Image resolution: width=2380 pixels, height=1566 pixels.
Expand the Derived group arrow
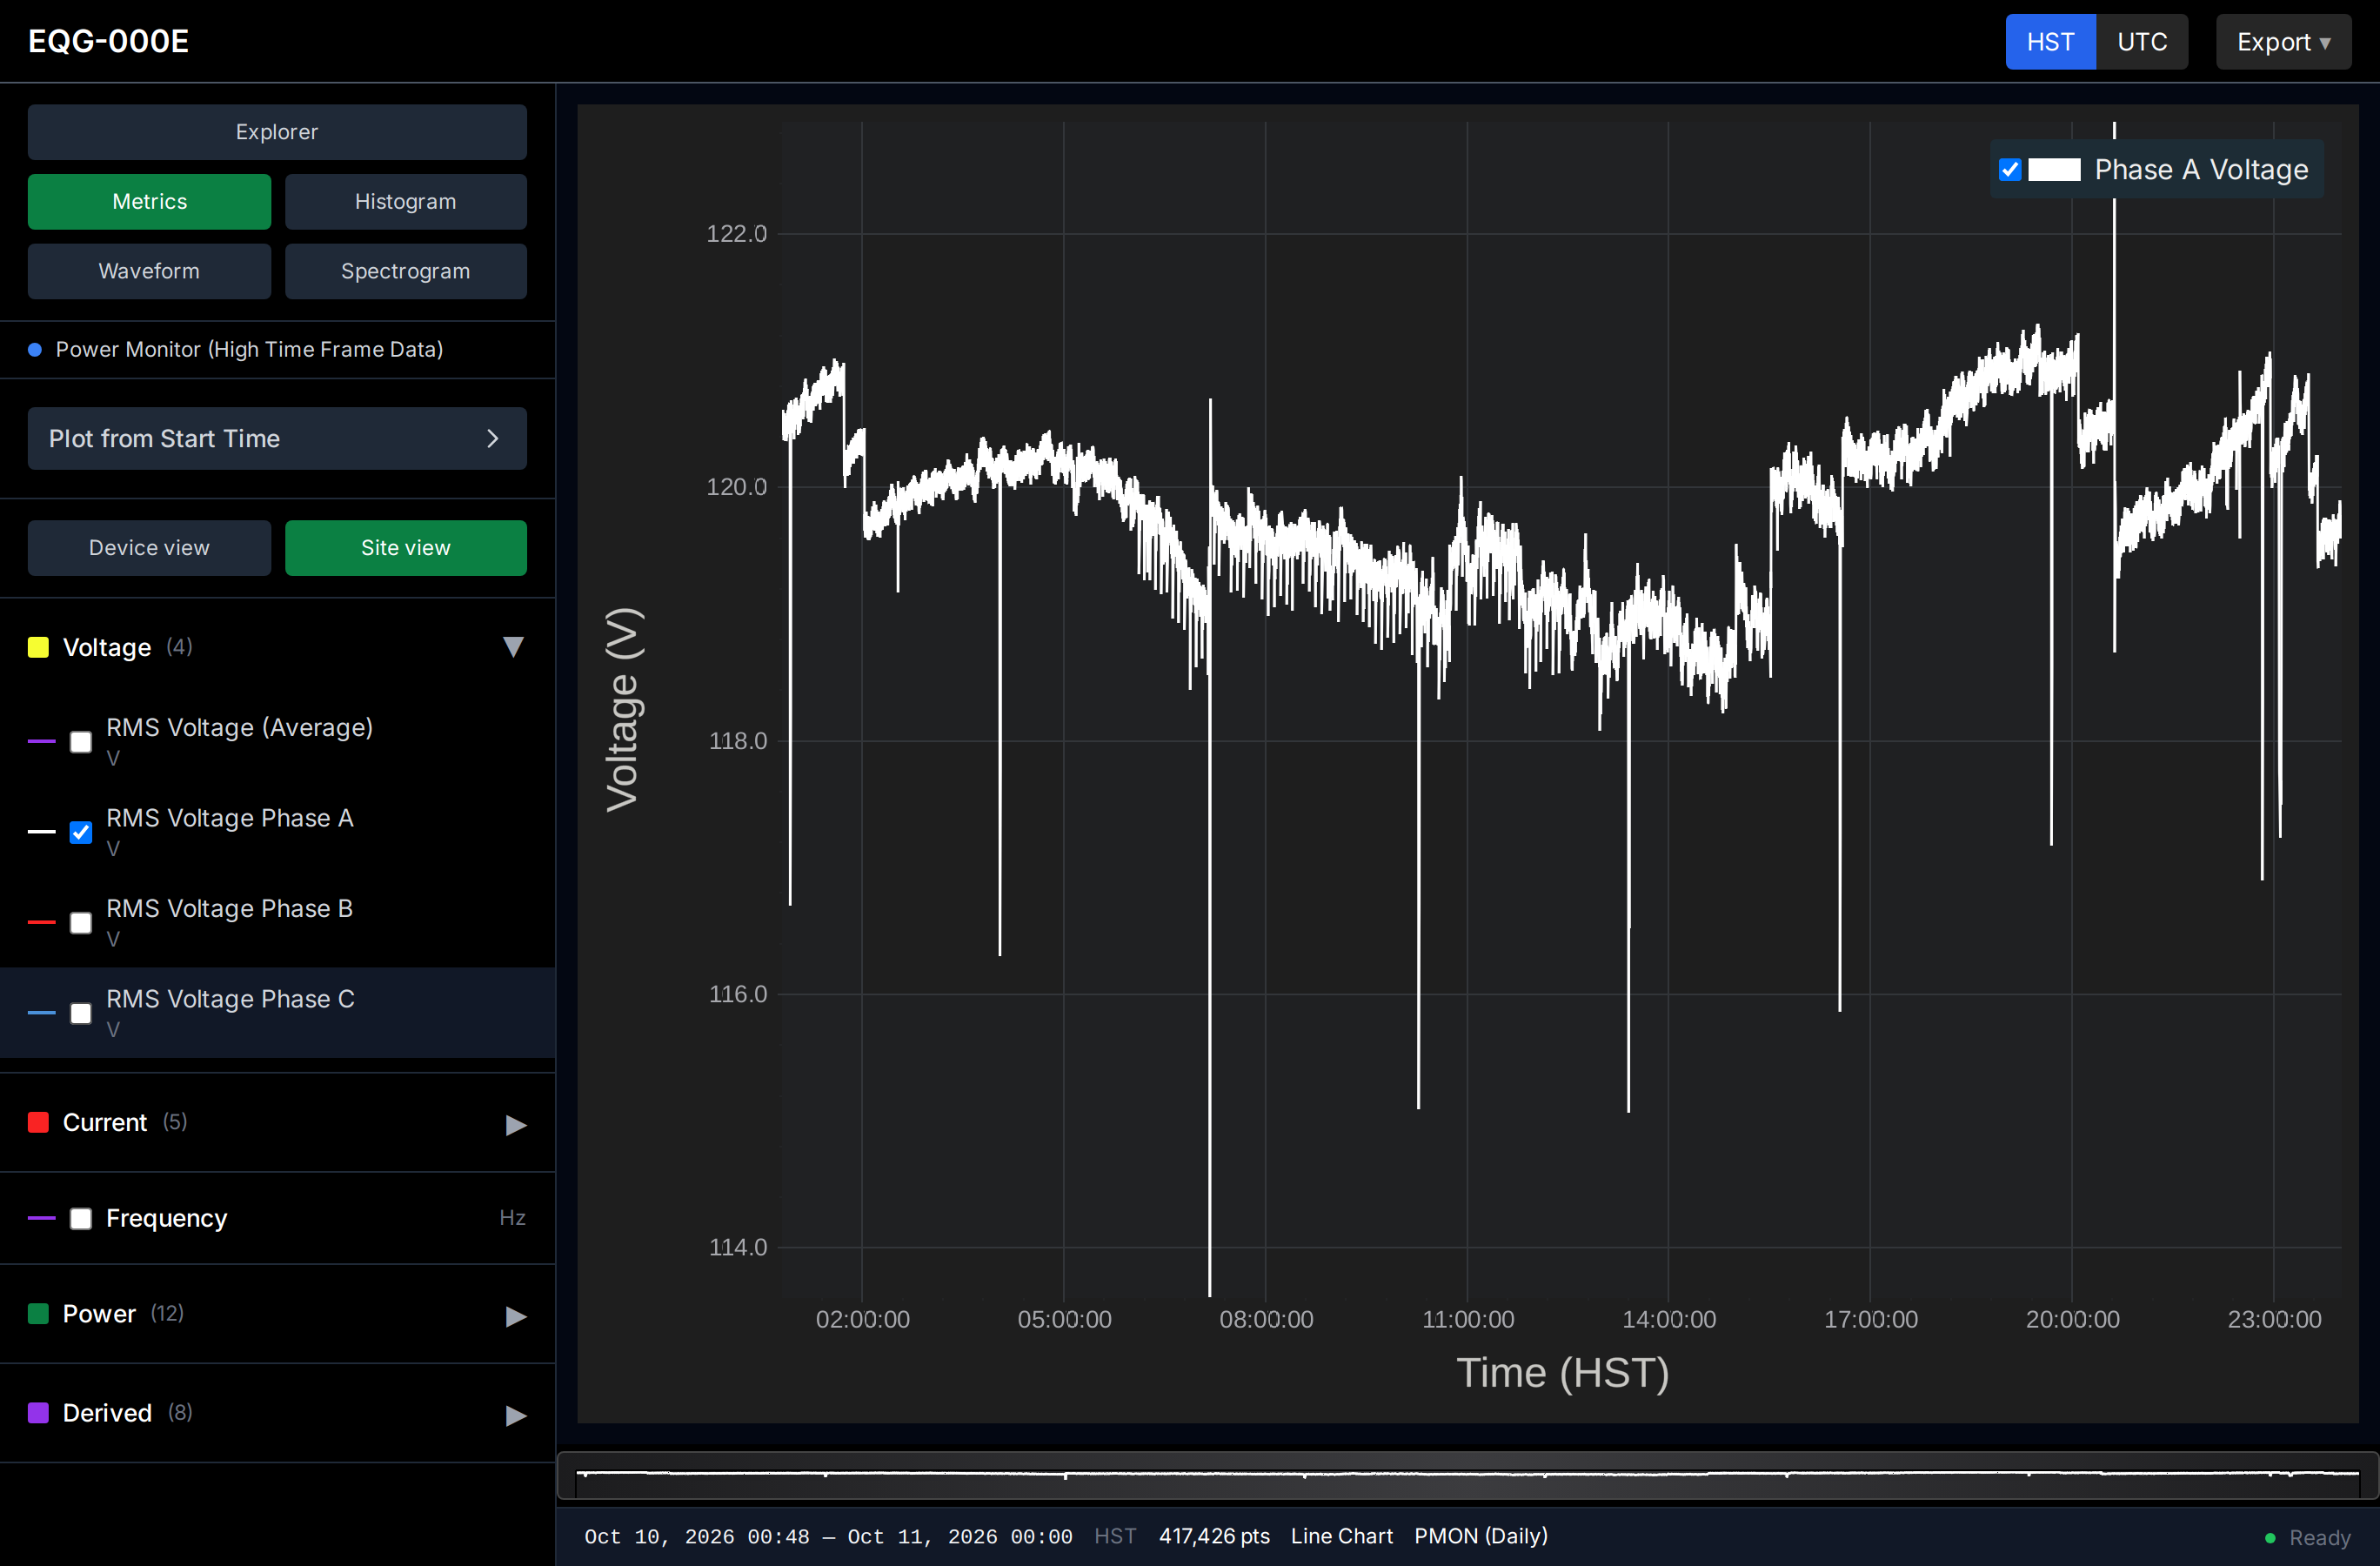[x=515, y=1415]
